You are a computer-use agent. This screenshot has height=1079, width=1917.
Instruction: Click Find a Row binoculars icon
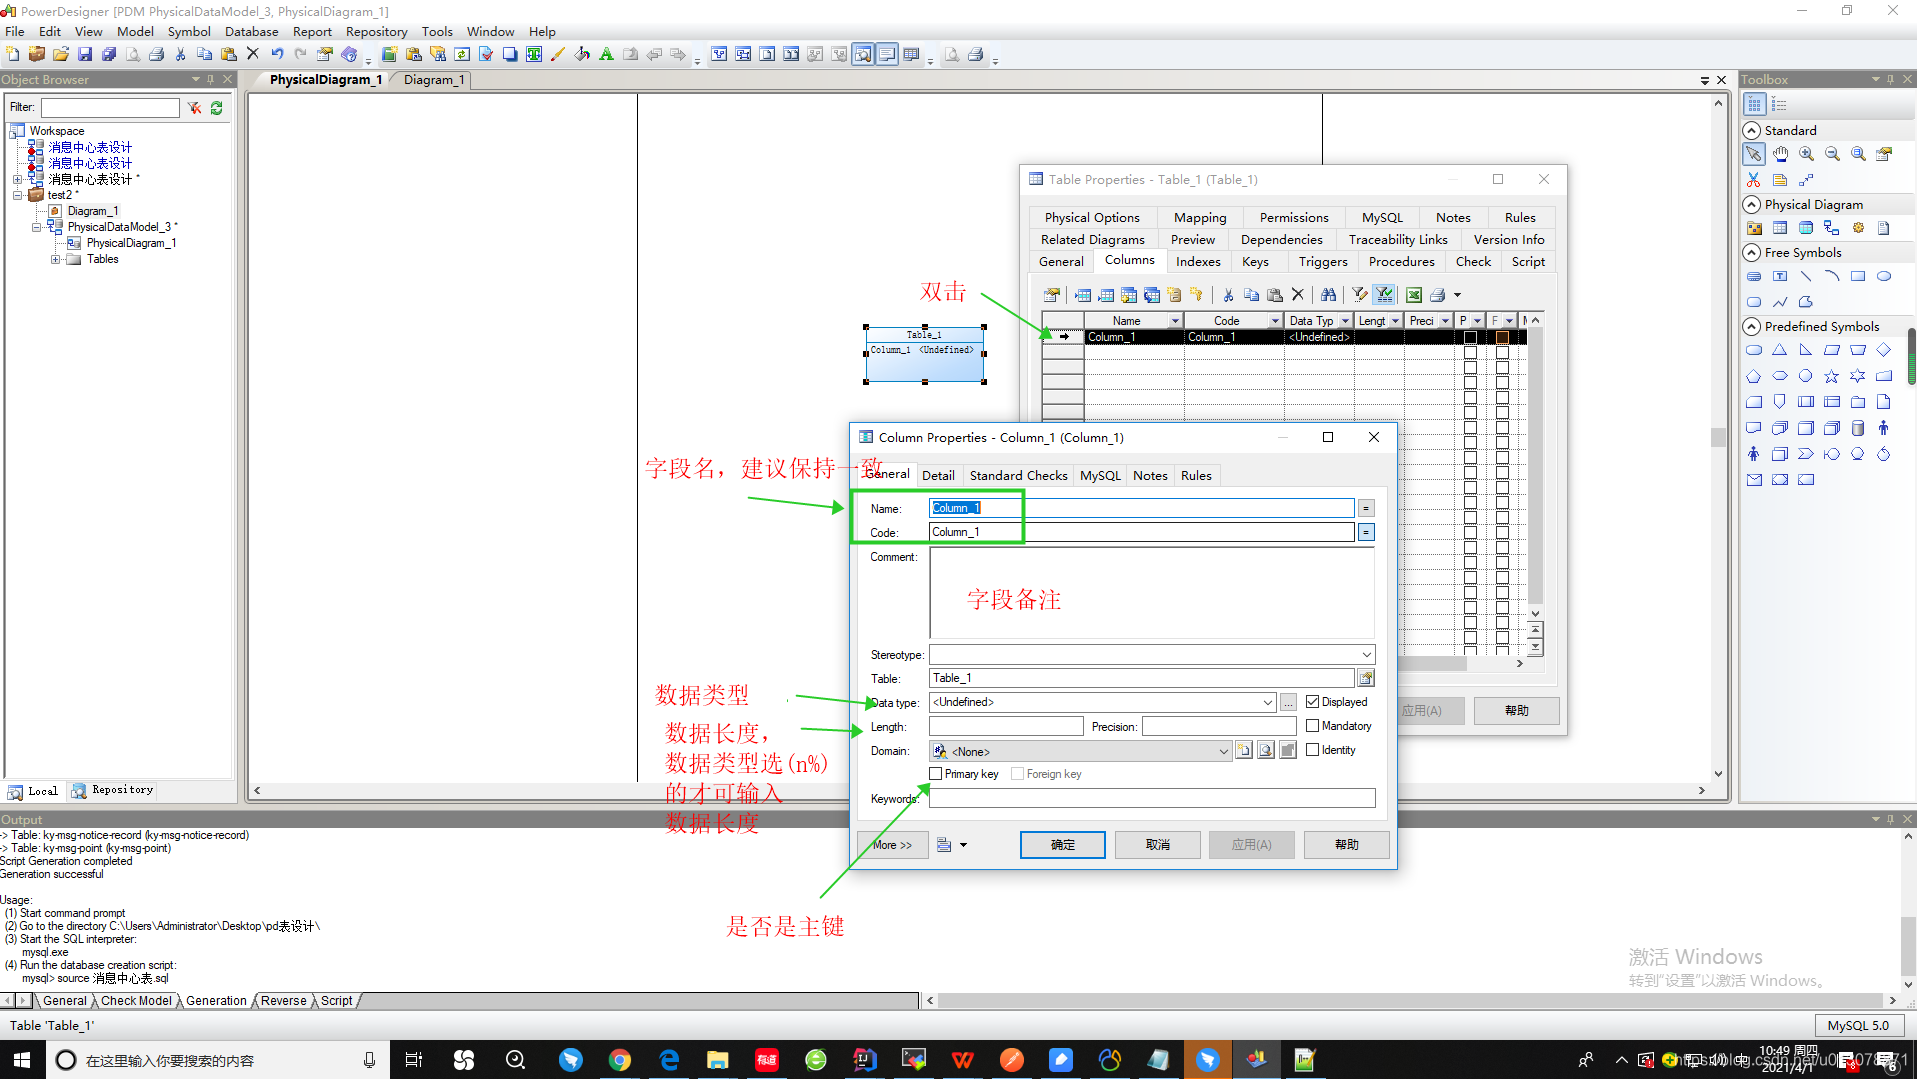(1328, 295)
